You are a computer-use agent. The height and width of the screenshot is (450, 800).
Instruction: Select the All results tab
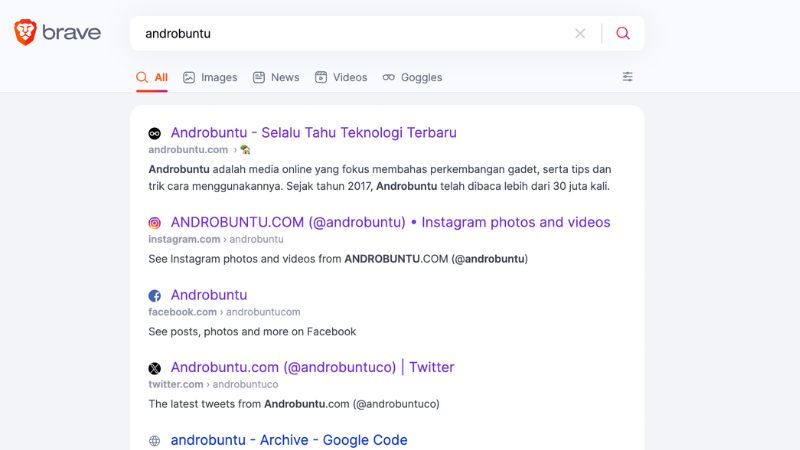click(x=152, y=77)
